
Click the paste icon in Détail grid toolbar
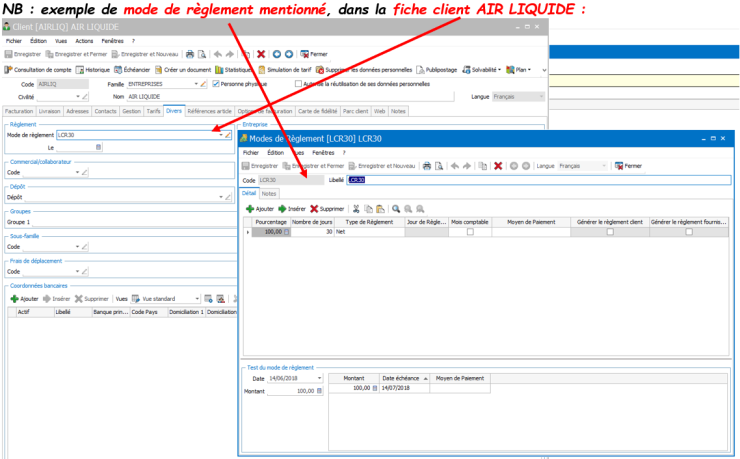[380, 209]
